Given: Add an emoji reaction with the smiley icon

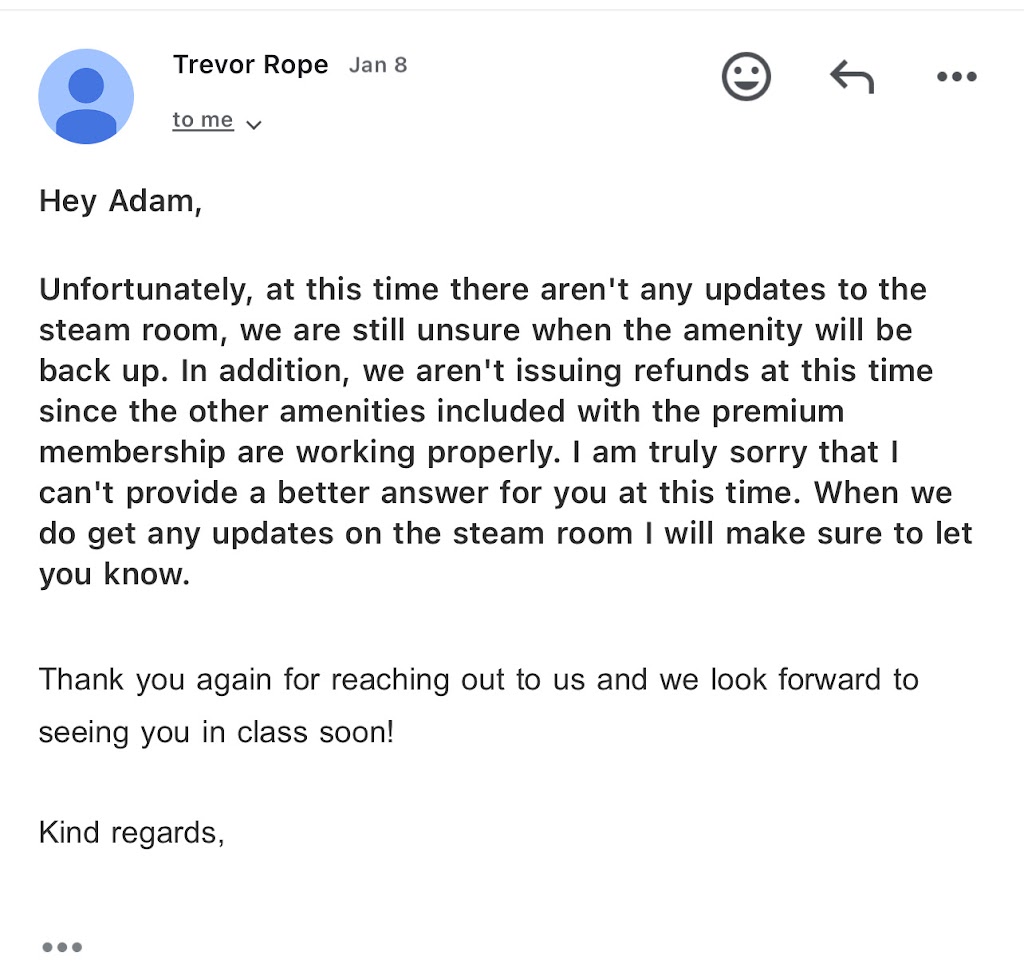Looking at the screenshot, I should point(746,77).
